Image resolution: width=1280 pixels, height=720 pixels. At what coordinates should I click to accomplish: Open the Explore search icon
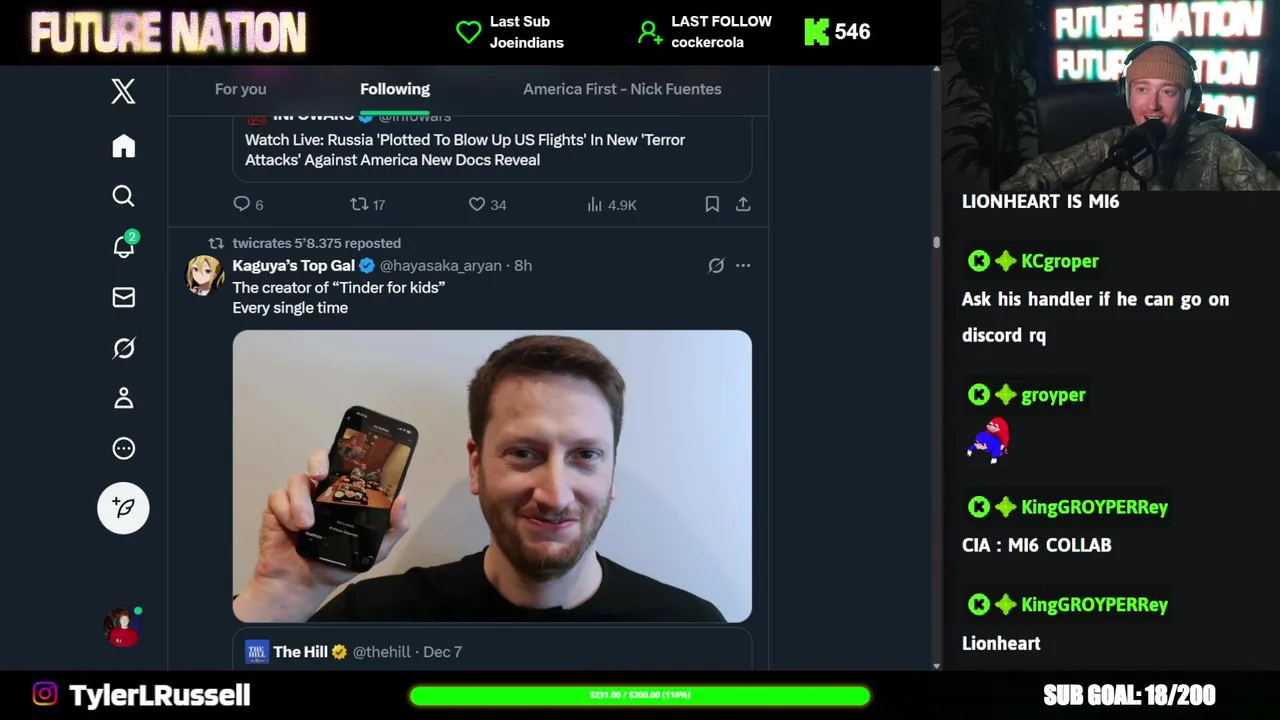pyautogui.click(x=123, y=196)
